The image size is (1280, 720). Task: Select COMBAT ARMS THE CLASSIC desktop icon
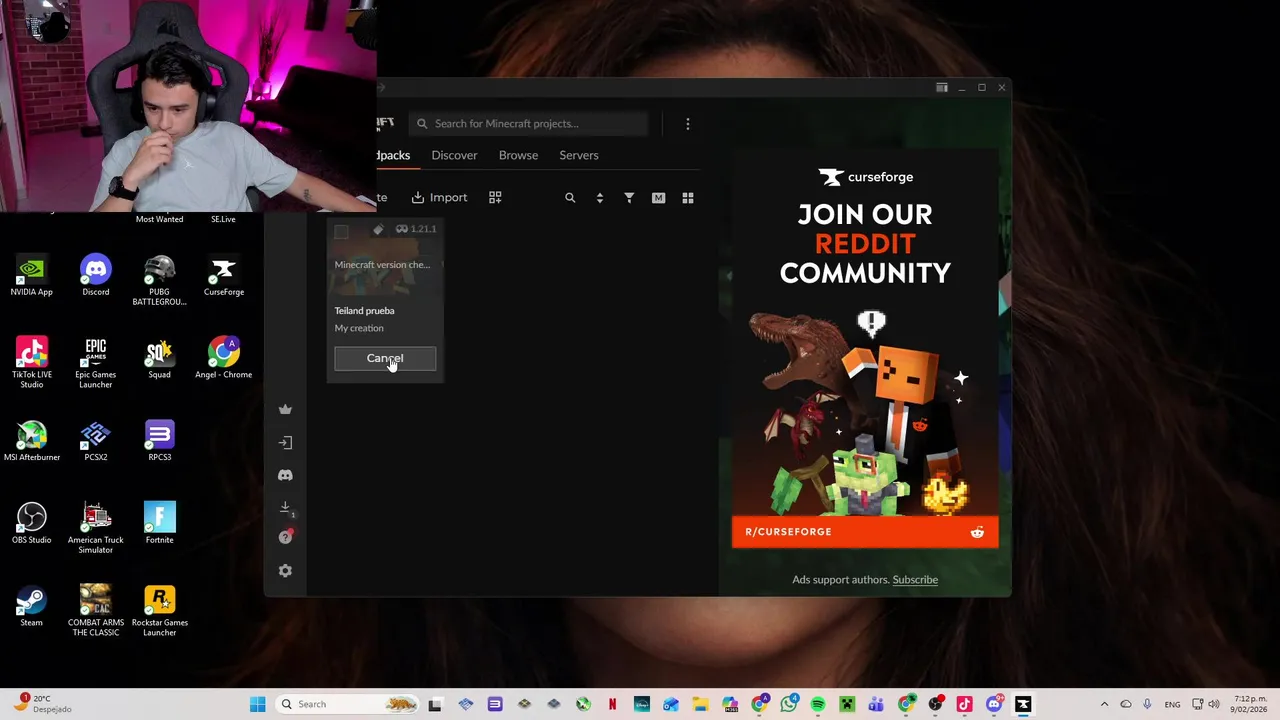pos(96,612)
